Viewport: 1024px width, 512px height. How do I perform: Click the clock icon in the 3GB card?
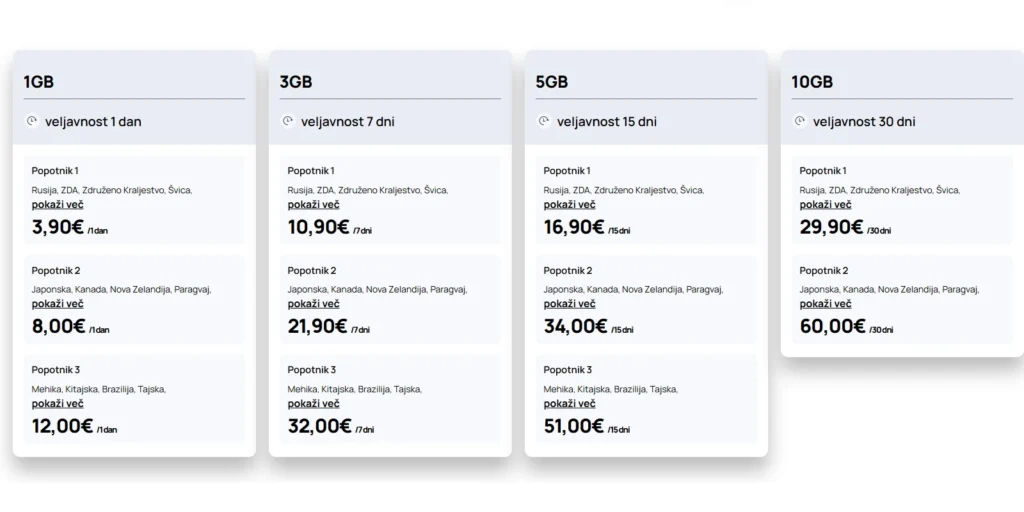[288, 121]
